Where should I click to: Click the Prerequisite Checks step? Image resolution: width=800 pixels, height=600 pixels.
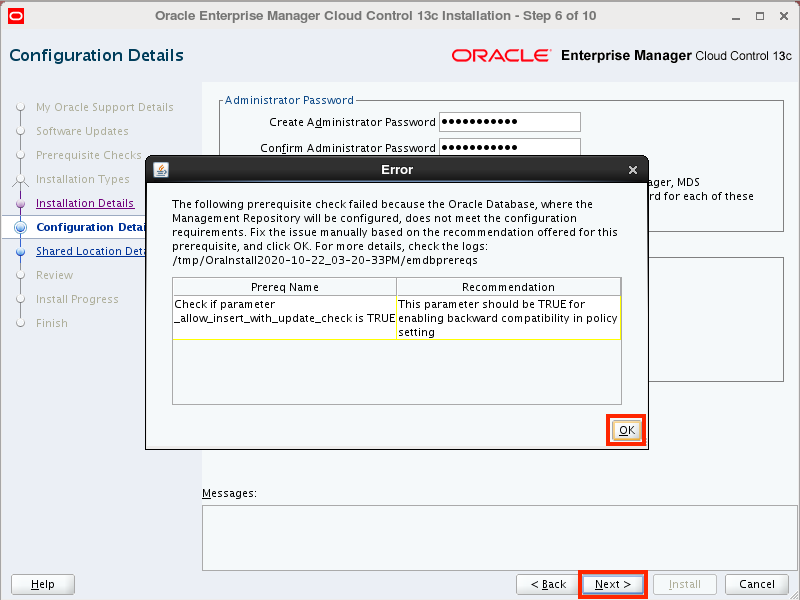[89, 155]
